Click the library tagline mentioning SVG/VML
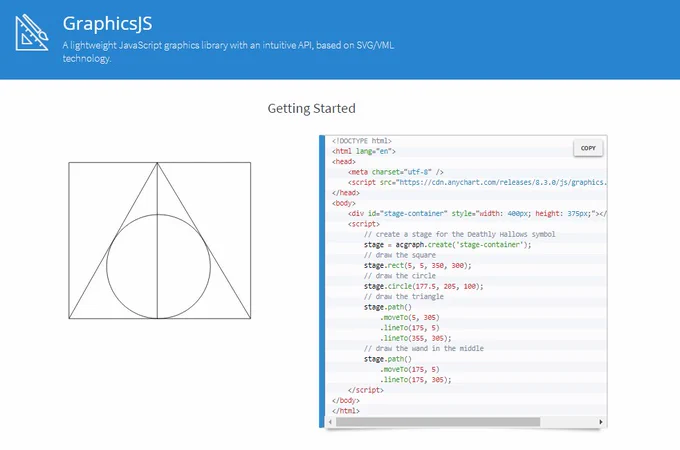This screenshot has height=450, width=680. tap(228, 52)
